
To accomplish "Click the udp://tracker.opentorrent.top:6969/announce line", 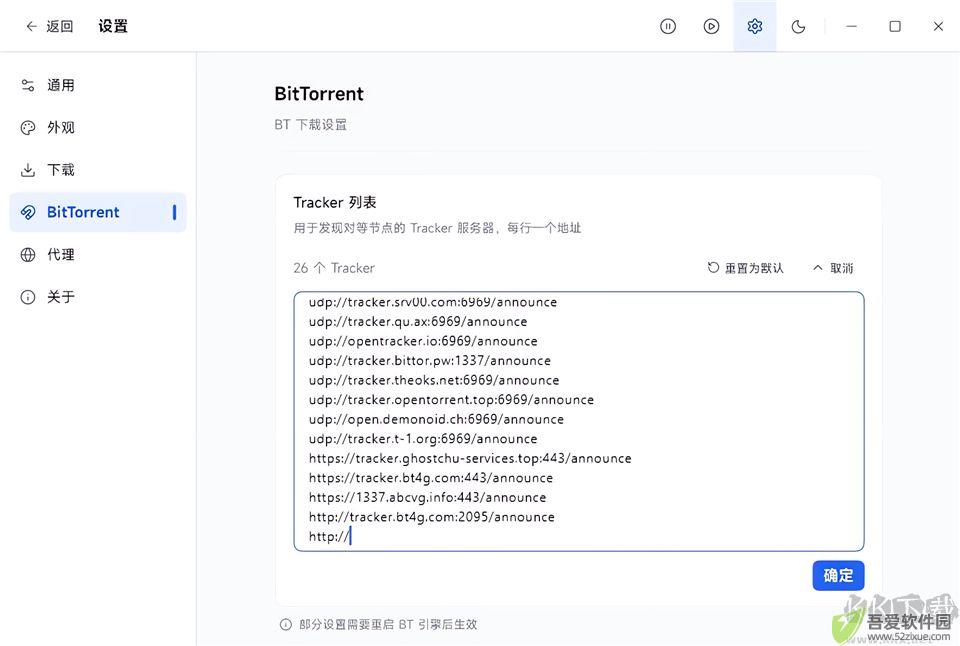I will [451, 400].
